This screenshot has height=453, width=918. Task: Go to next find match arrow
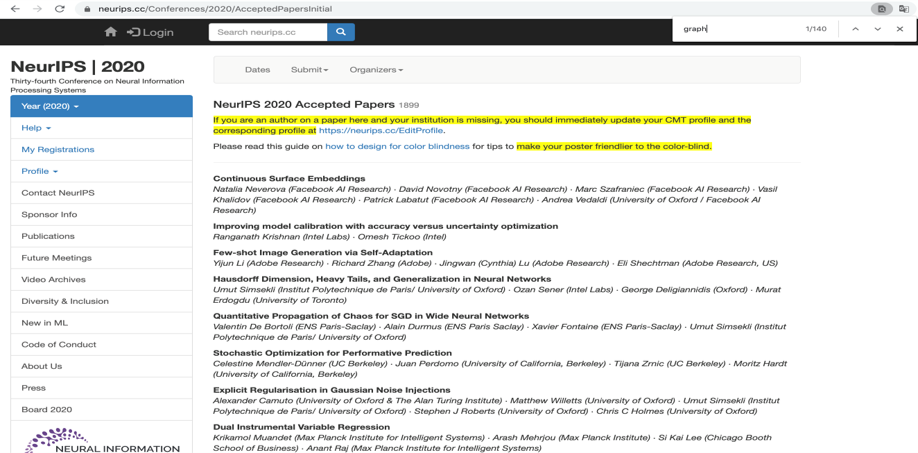[878, 29]
